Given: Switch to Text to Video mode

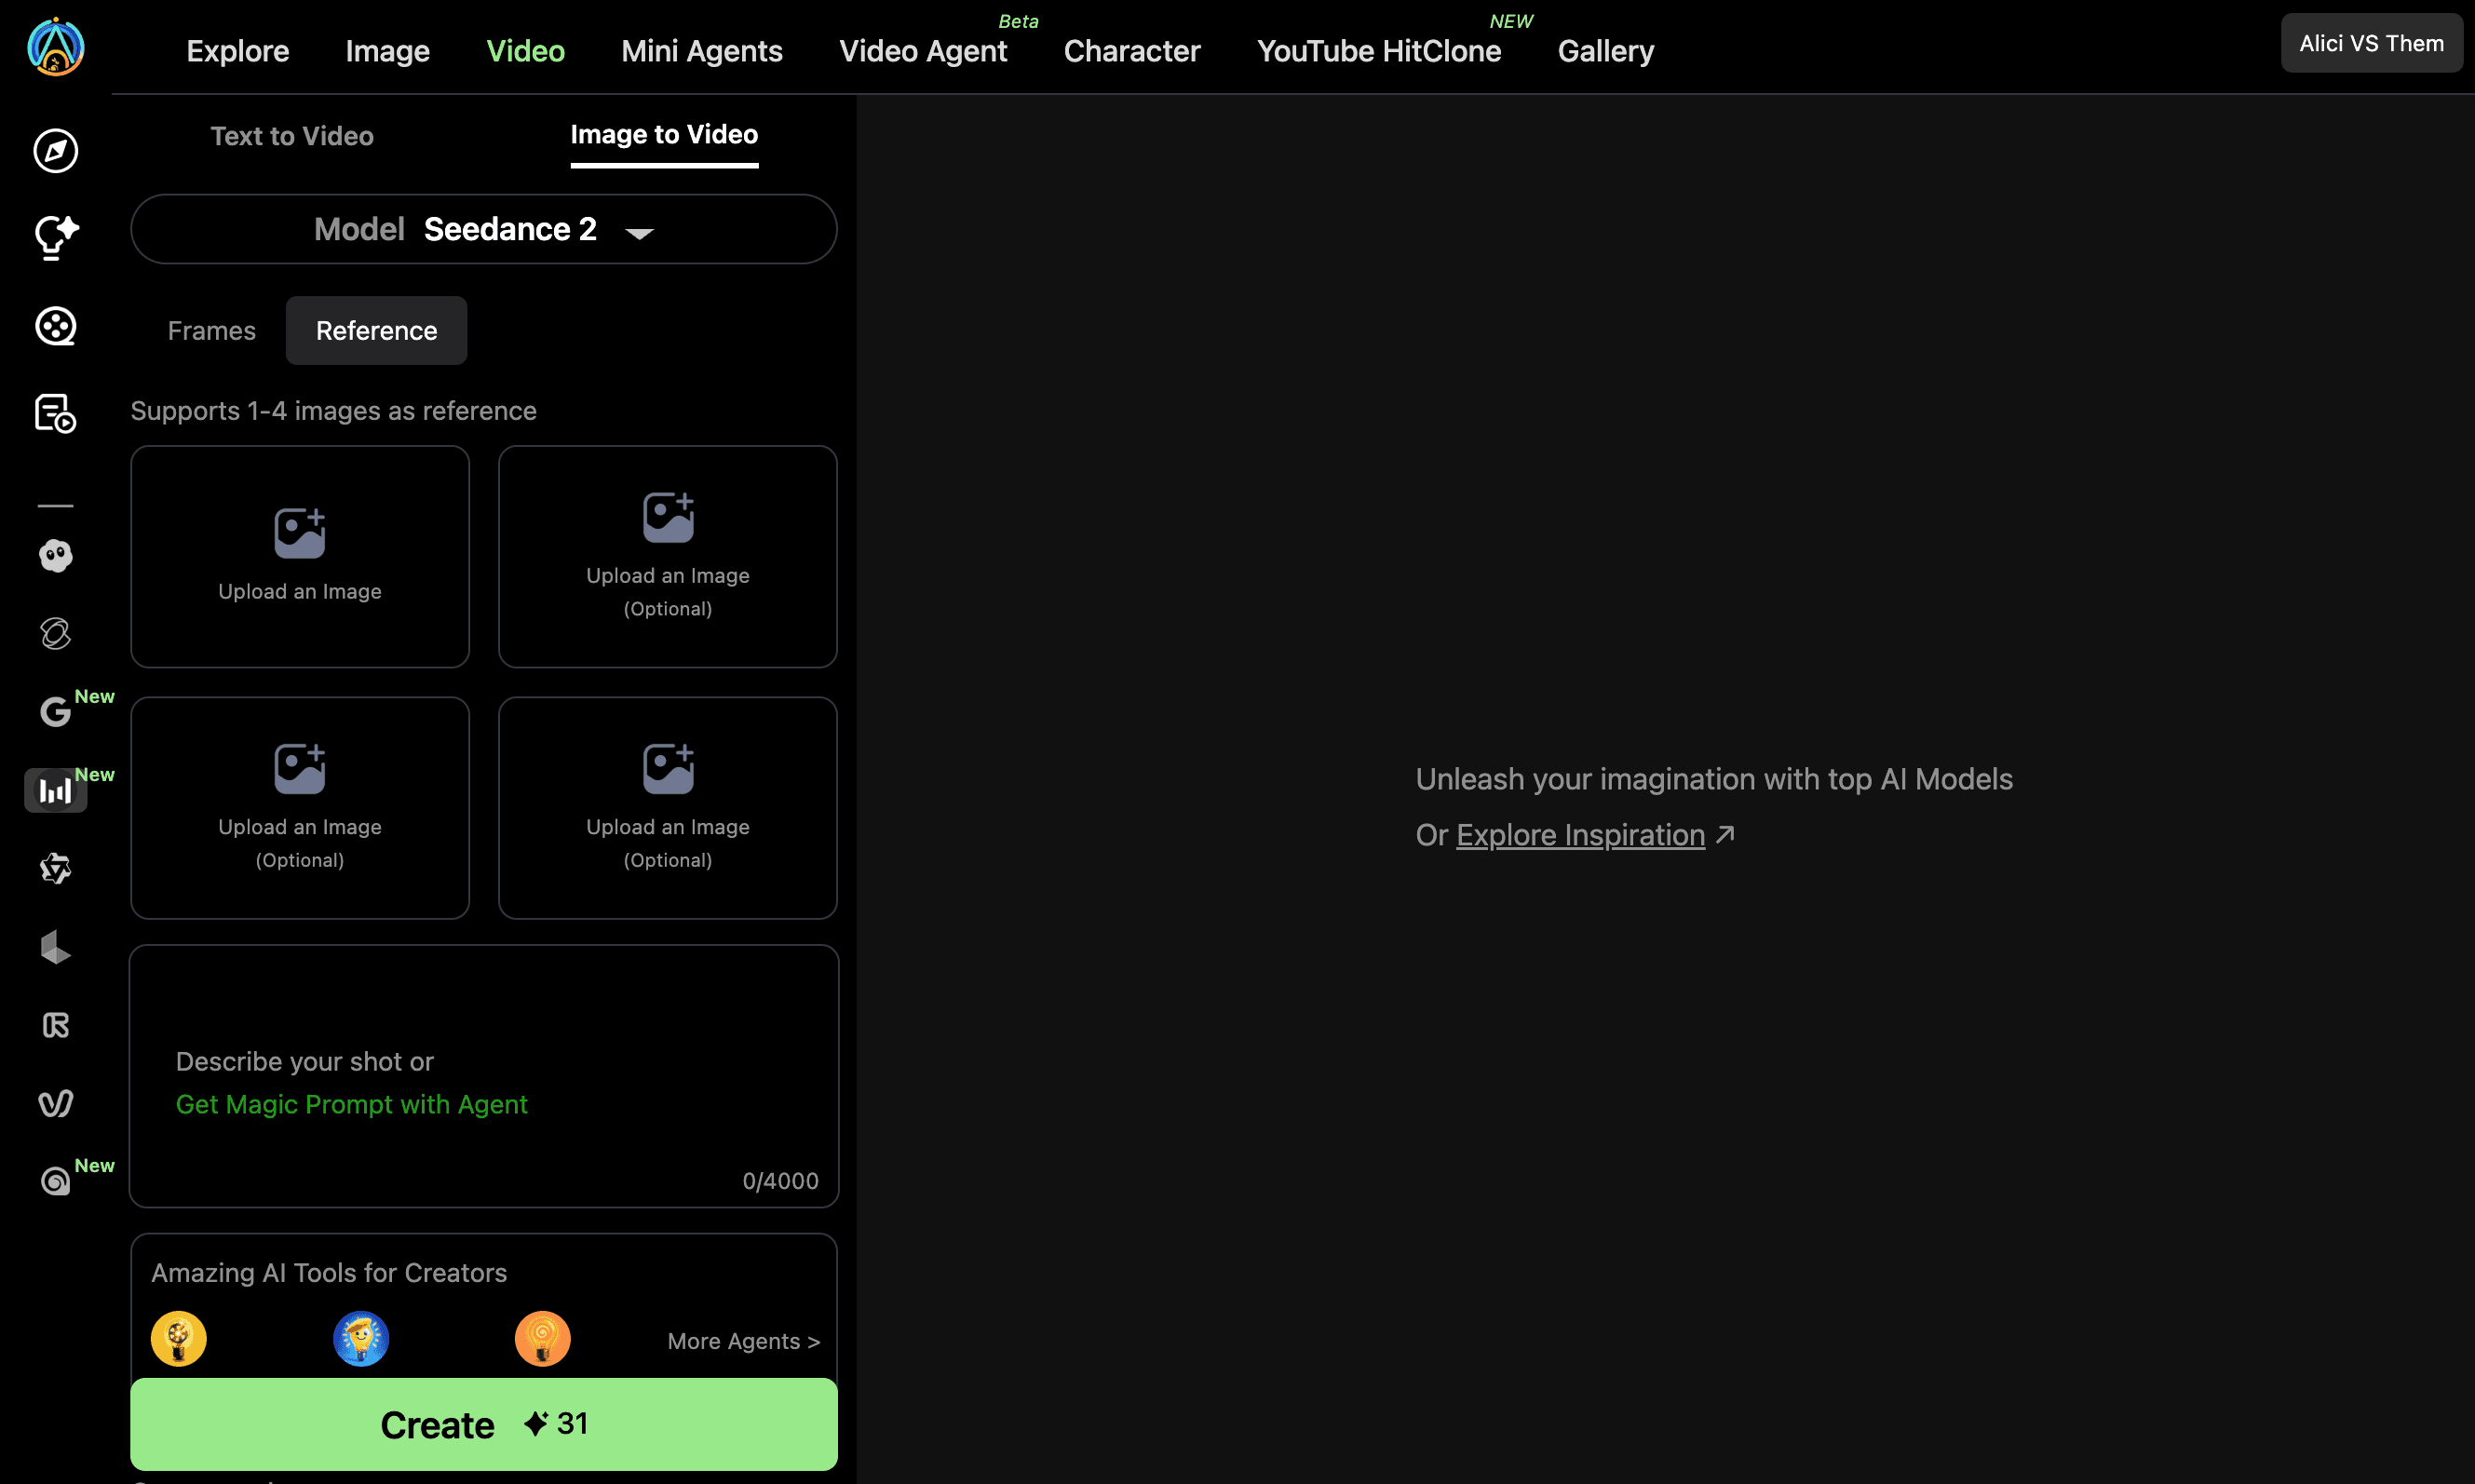Looking at the screenshot, I should (292, 136).
